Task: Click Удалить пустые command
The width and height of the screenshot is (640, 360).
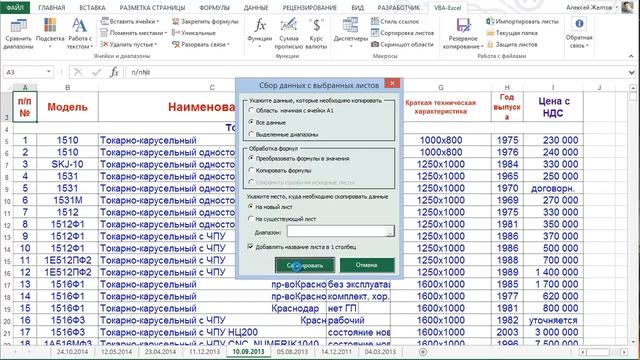Action: tap(129, 44)
